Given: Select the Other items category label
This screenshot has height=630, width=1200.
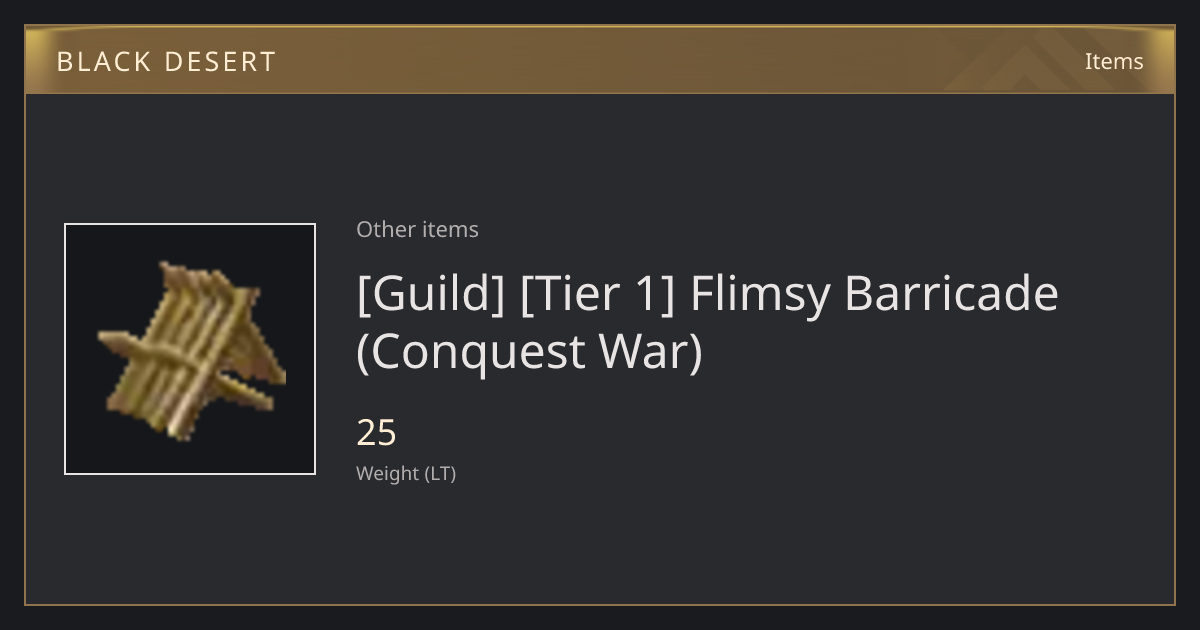Looking at the screenshot, I should click(x=417, y=229).
